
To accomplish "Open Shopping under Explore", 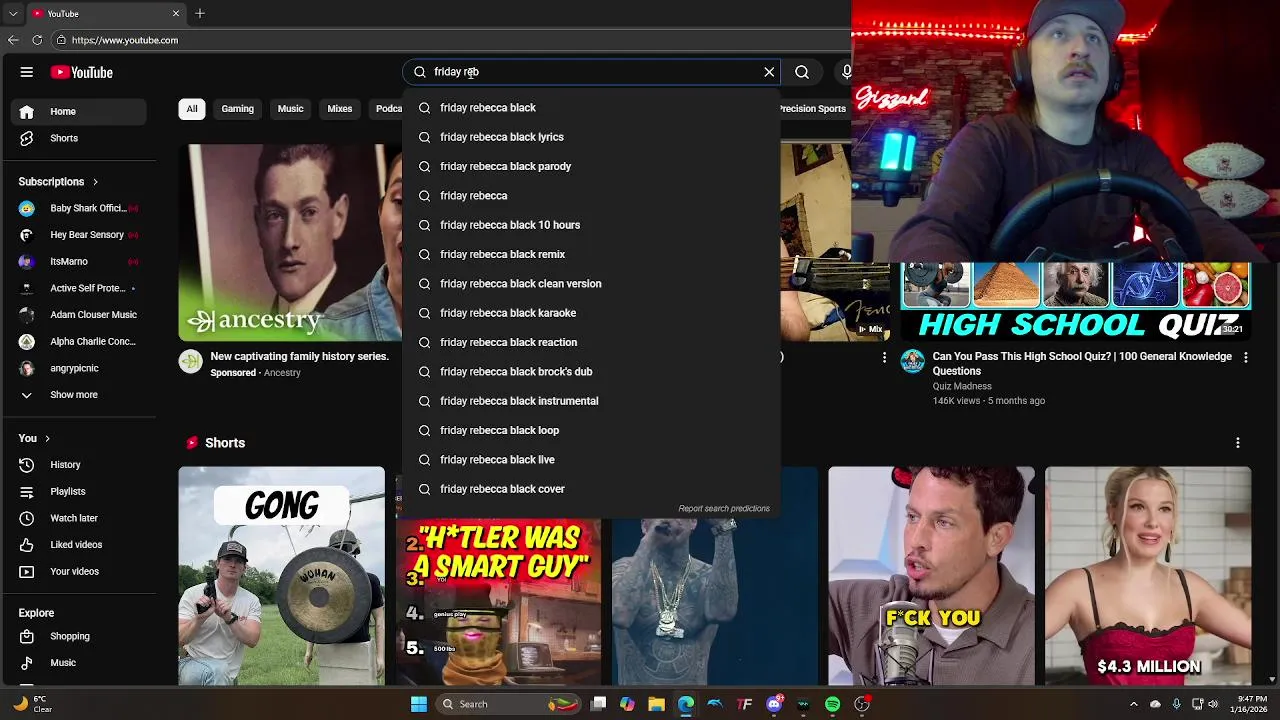I will click(79, 636).
